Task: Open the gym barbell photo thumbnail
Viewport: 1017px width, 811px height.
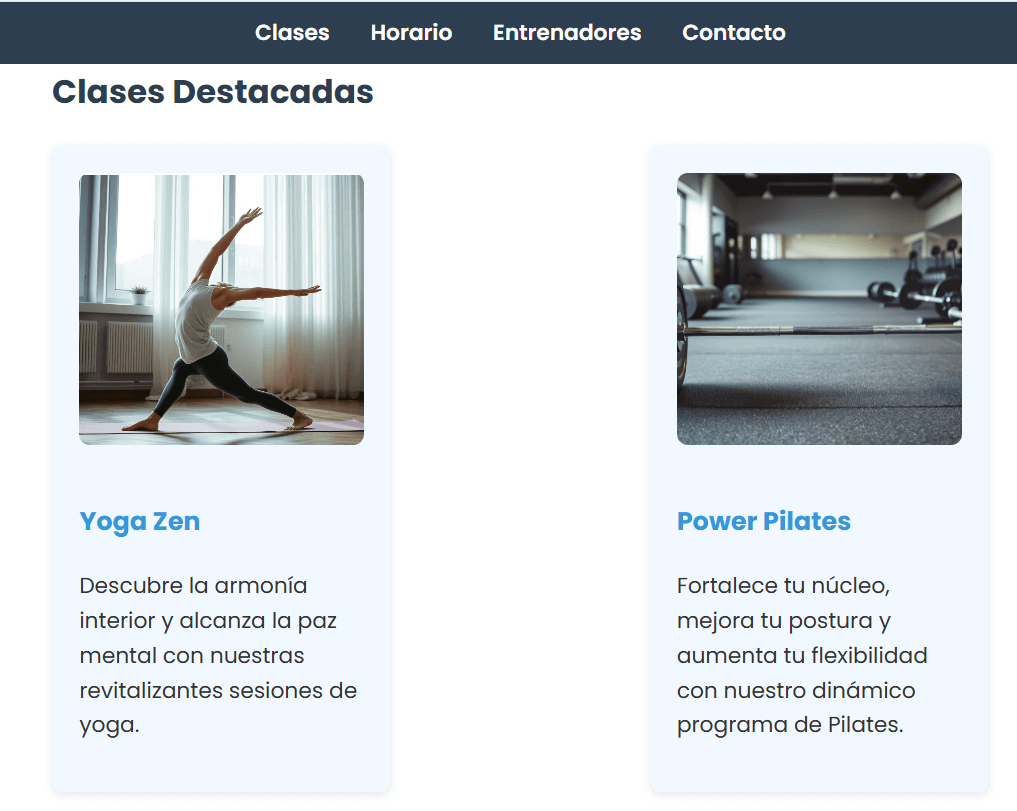Action: 819,309
